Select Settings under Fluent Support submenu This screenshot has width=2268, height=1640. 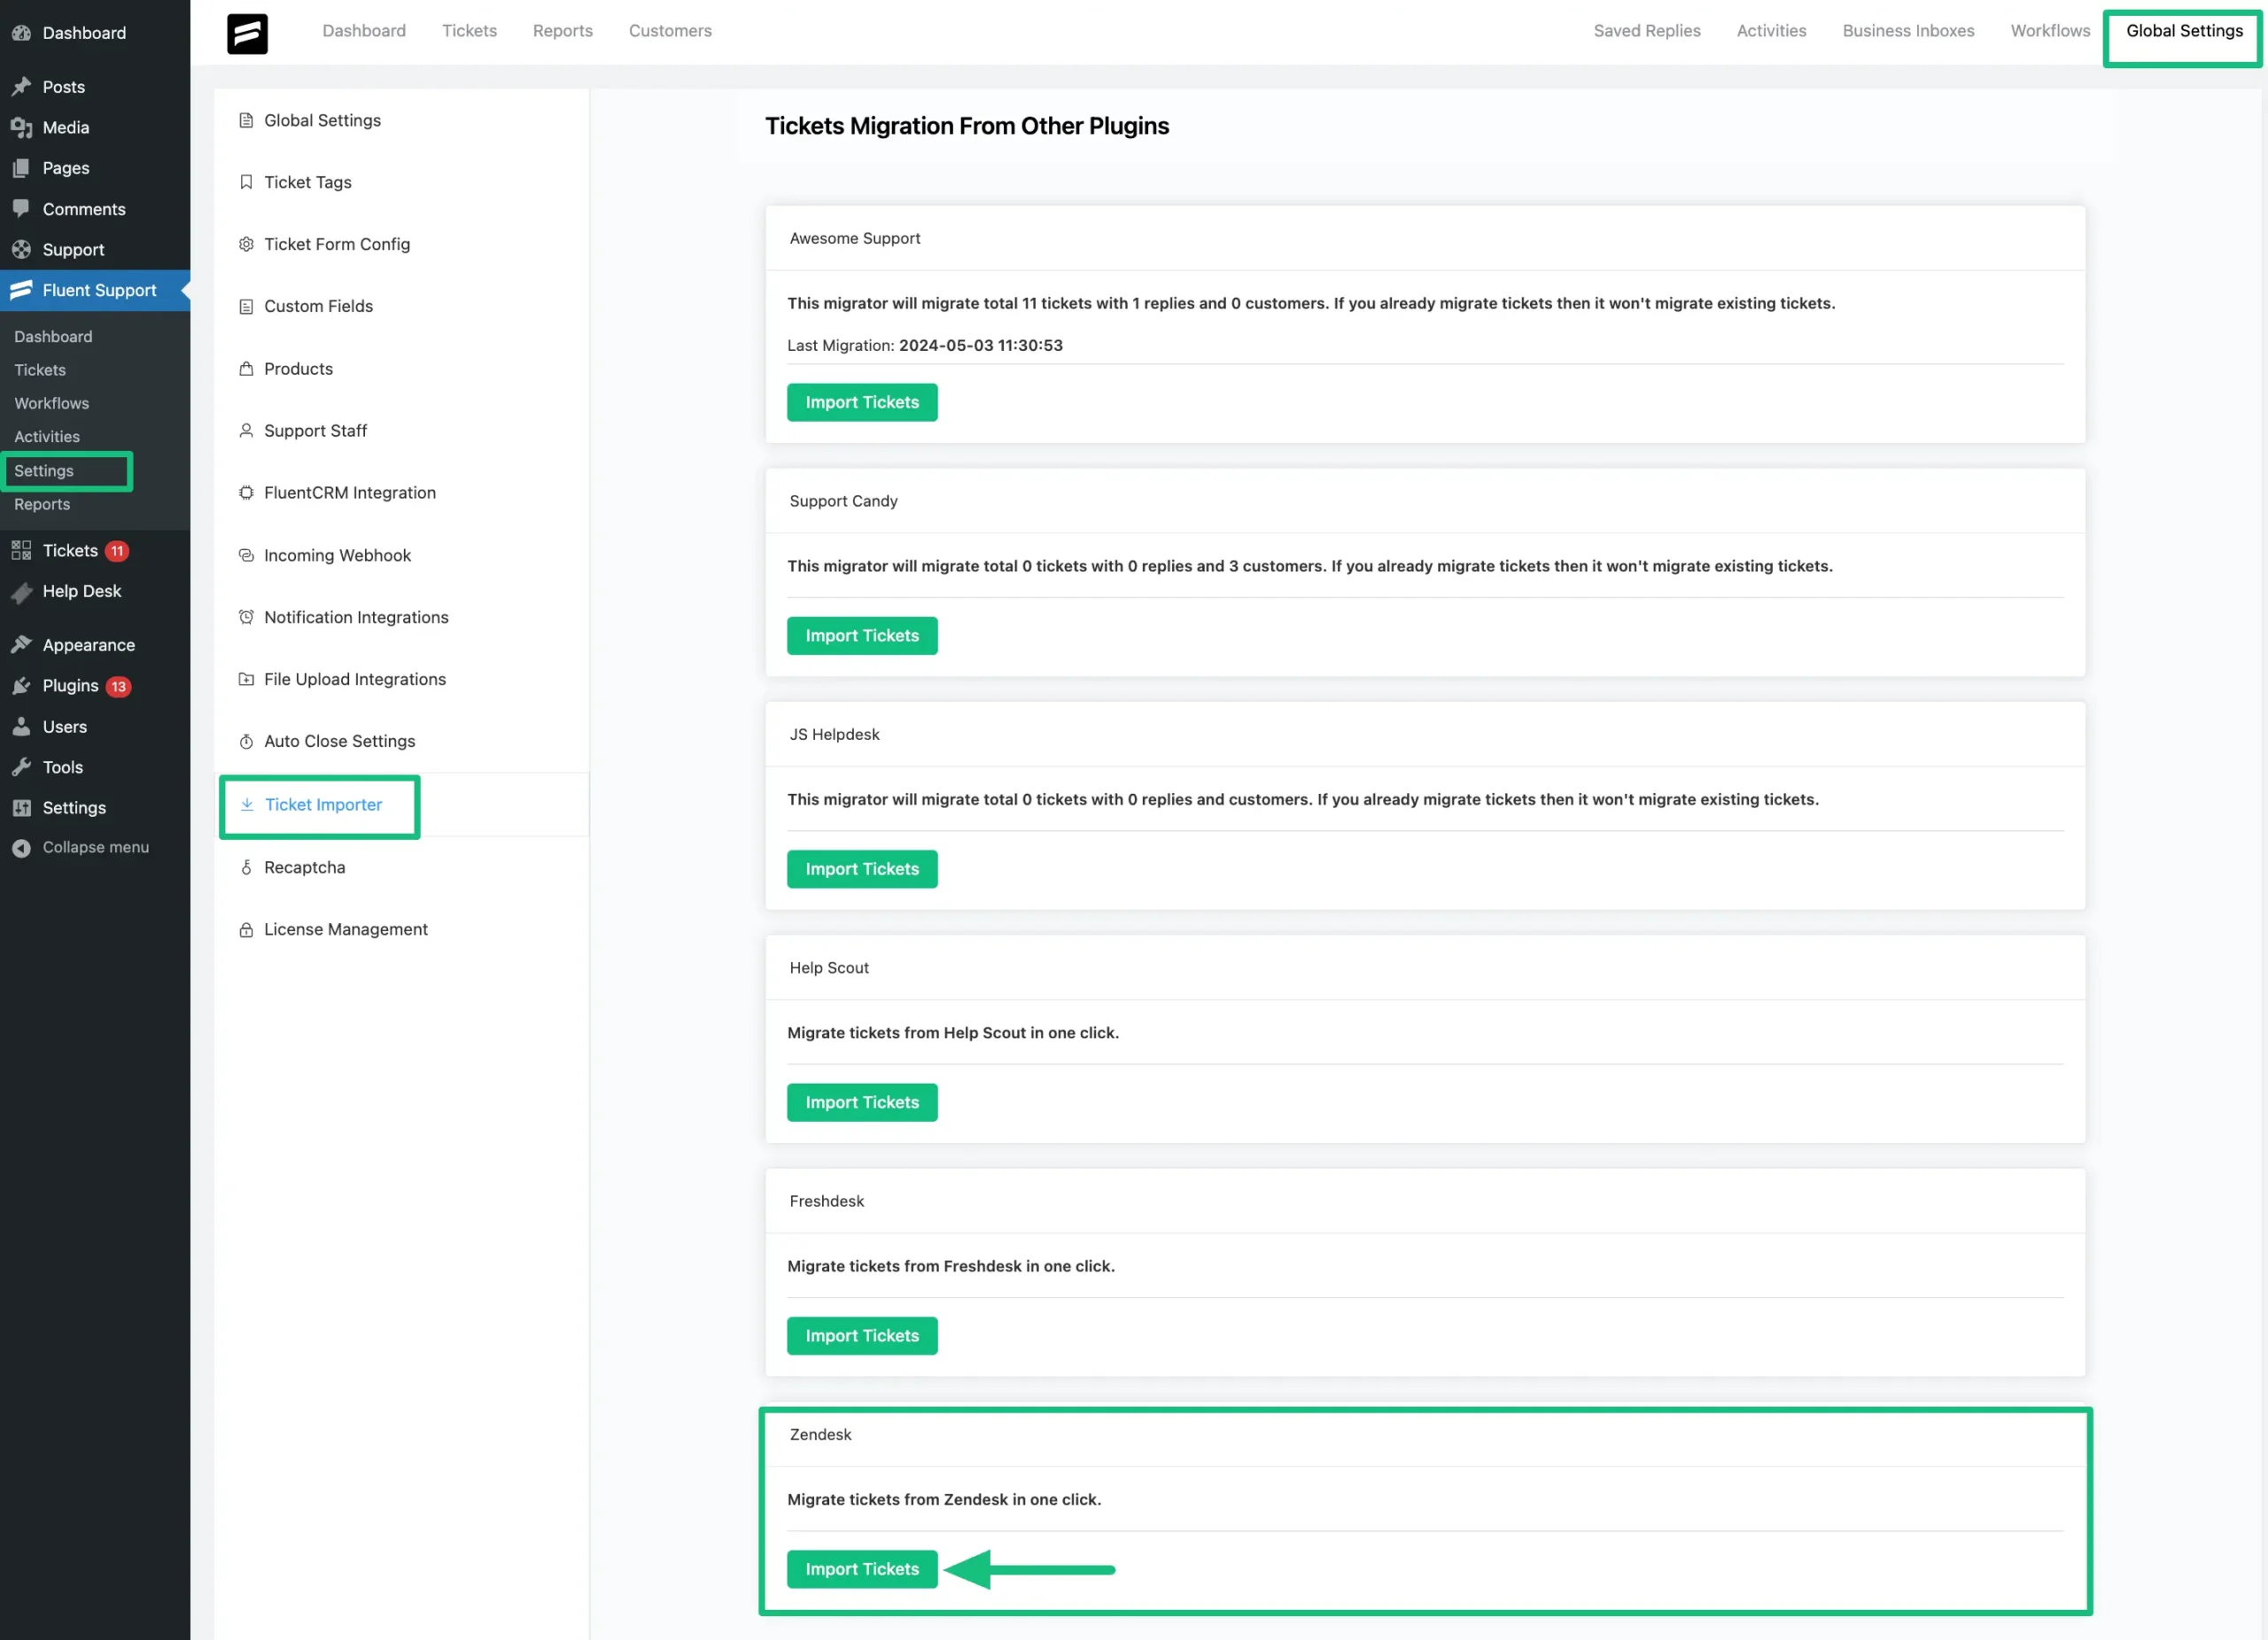coord(44,471)
